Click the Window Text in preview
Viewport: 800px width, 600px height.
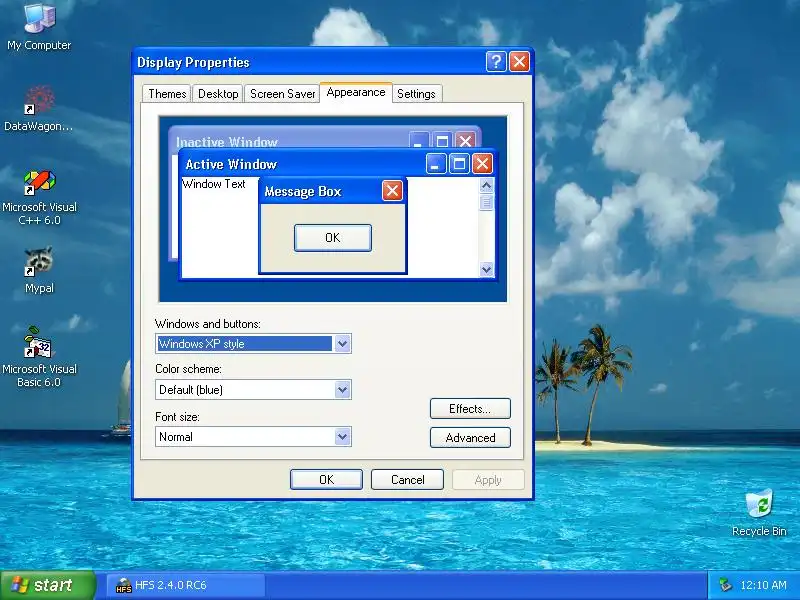click(214, 184)
